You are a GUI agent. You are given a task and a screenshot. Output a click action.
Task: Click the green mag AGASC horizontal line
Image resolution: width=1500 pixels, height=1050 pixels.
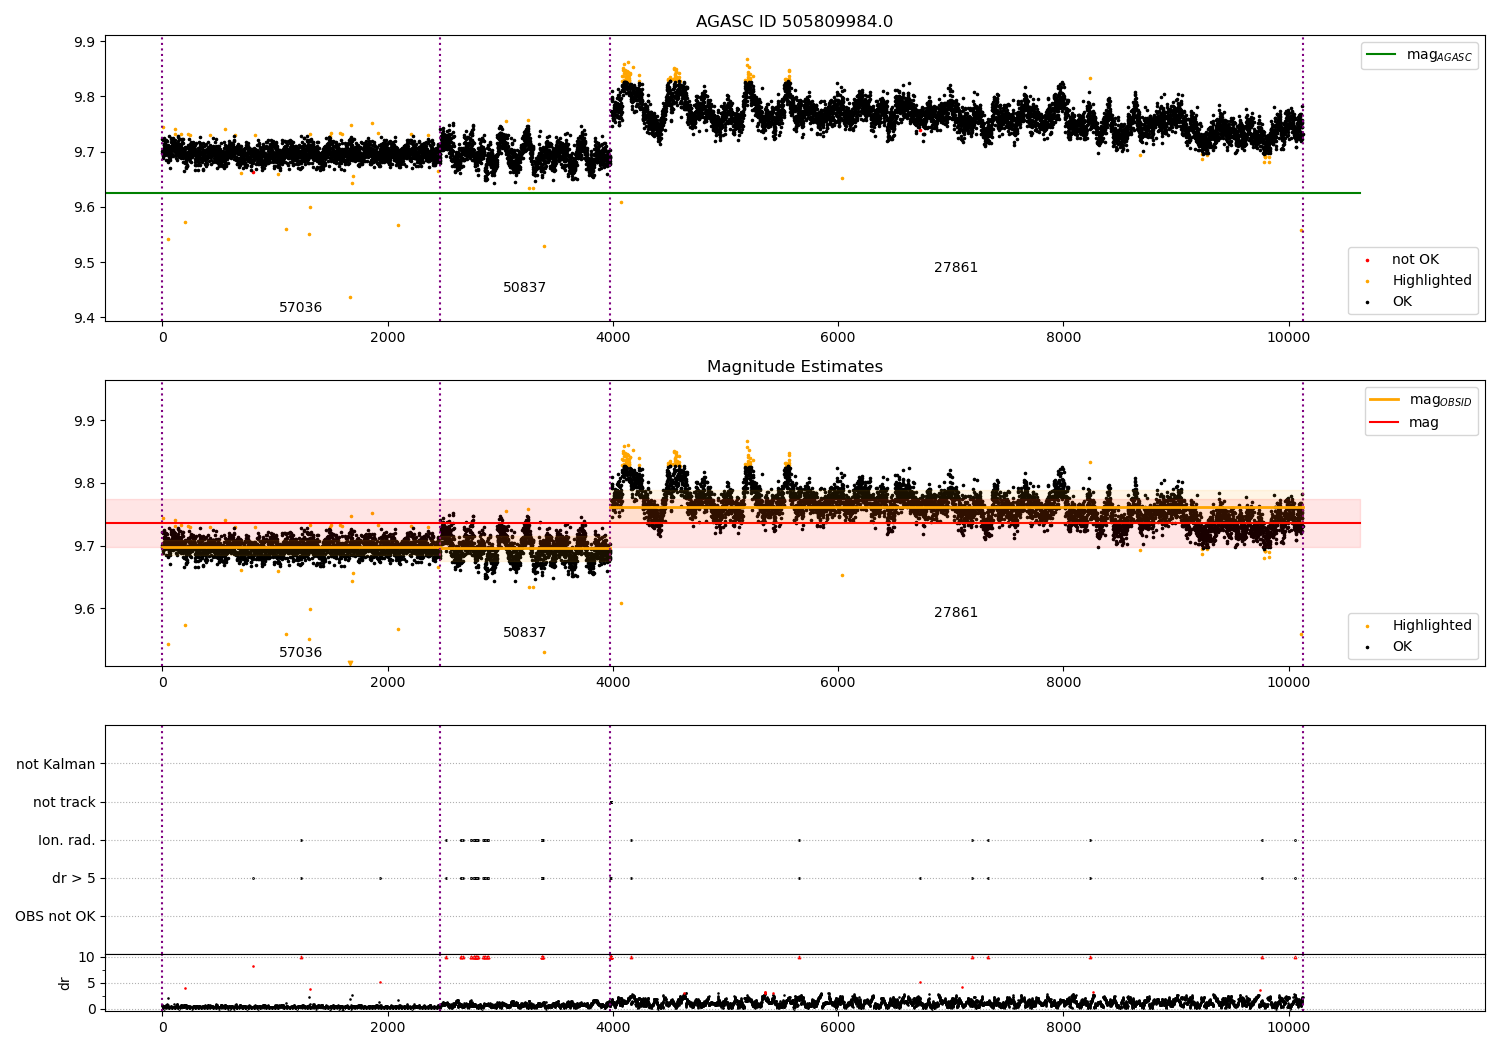[732, 193]
